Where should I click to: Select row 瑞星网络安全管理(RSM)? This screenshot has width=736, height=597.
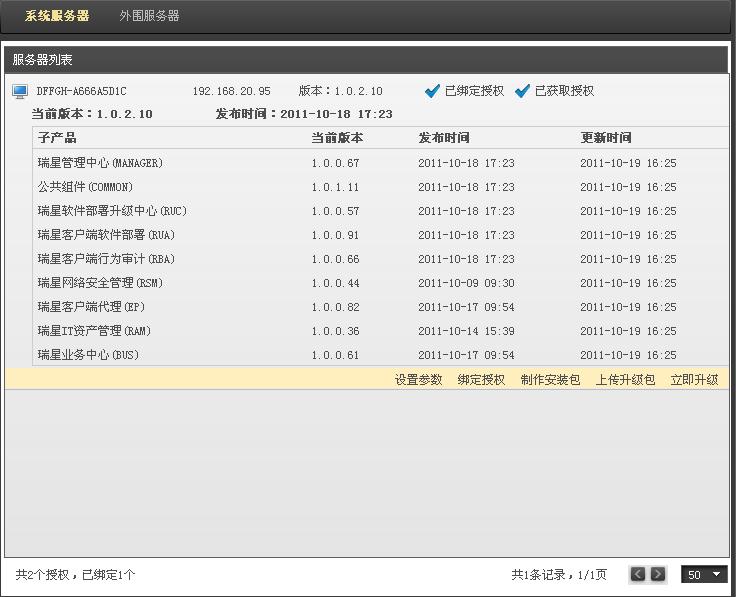[380, 283]
